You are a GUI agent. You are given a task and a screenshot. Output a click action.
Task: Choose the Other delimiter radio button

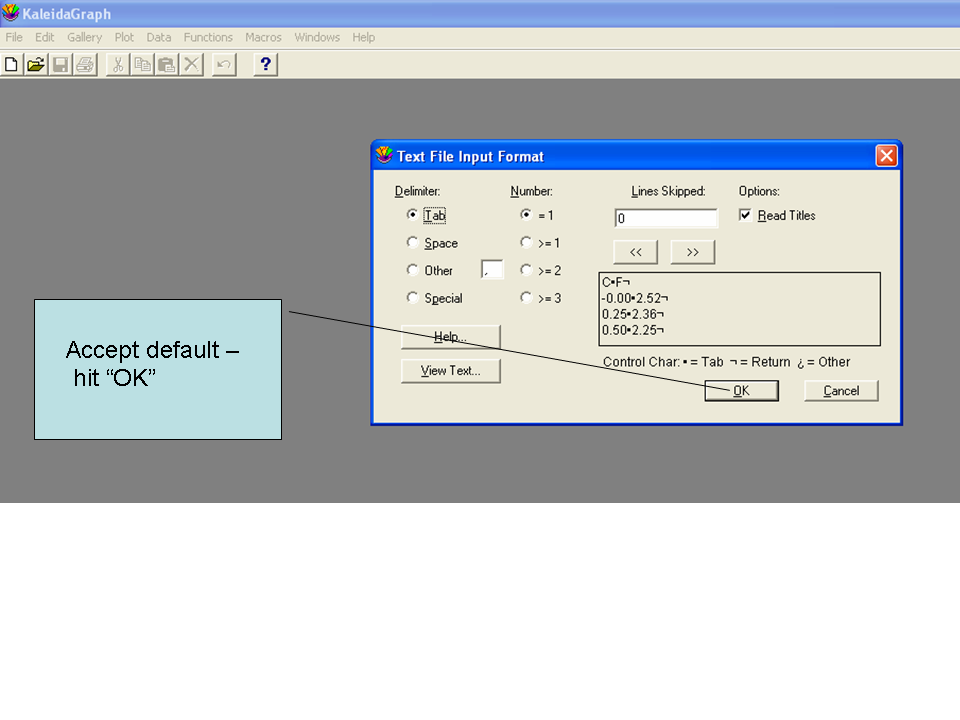(412, 270)
